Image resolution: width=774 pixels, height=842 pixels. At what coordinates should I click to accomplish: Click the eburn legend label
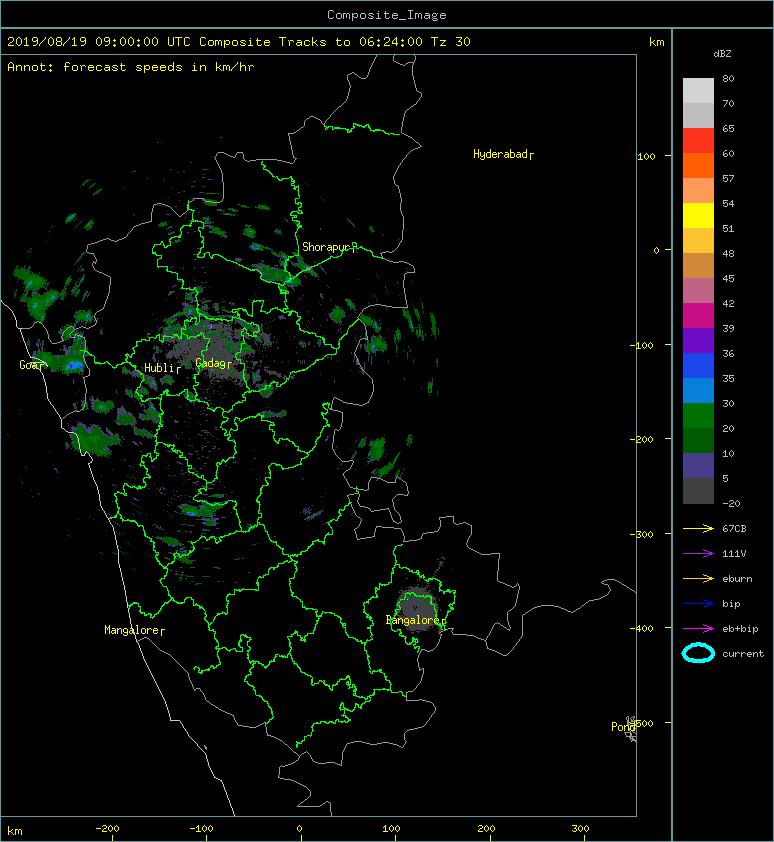click(737, 579)
